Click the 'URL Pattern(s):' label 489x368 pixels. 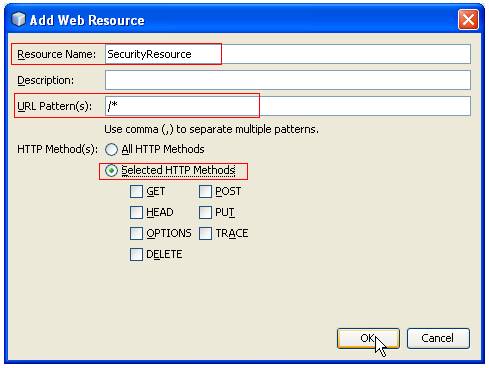(x=54, y=106)
